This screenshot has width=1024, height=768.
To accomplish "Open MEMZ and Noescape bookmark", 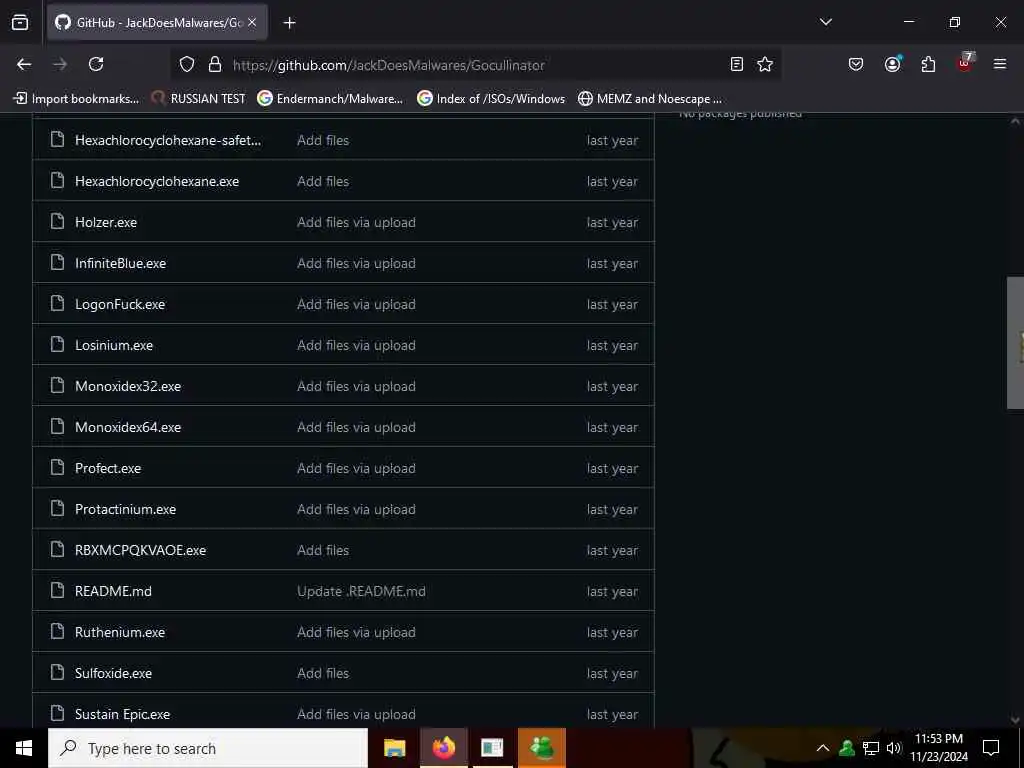I will pyautogui.click(x=650, y=99).
